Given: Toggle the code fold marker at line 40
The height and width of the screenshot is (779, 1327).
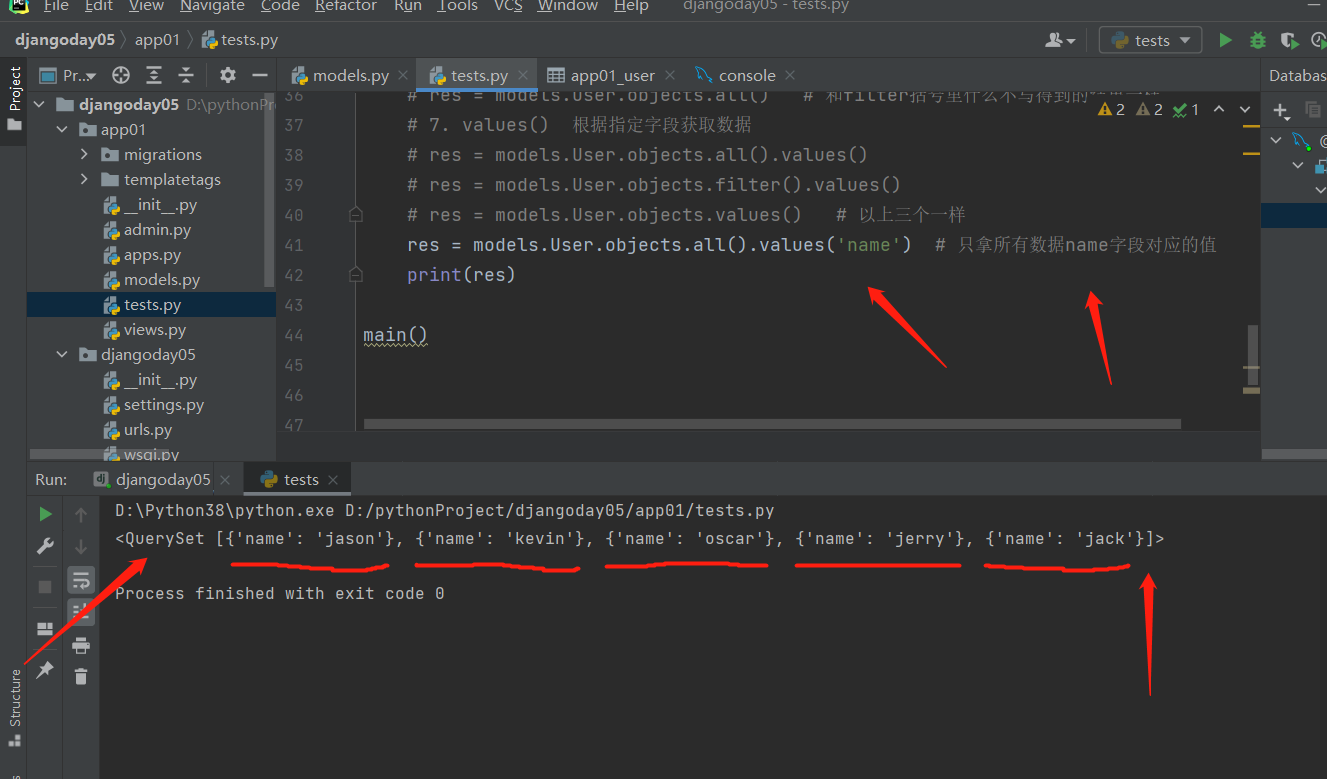Looking at the screenshot, I should coord(355,214).
